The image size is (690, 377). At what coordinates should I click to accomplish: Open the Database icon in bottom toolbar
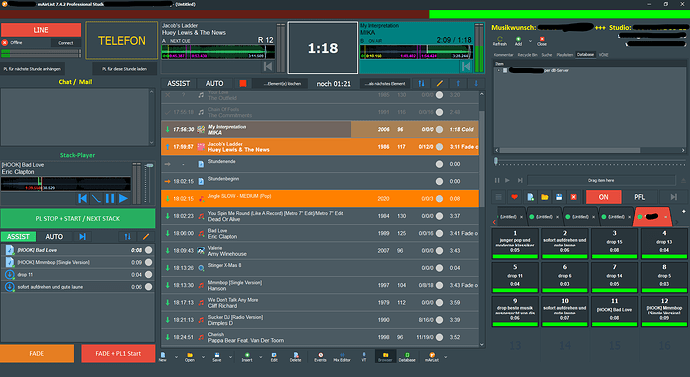[407, 357]
